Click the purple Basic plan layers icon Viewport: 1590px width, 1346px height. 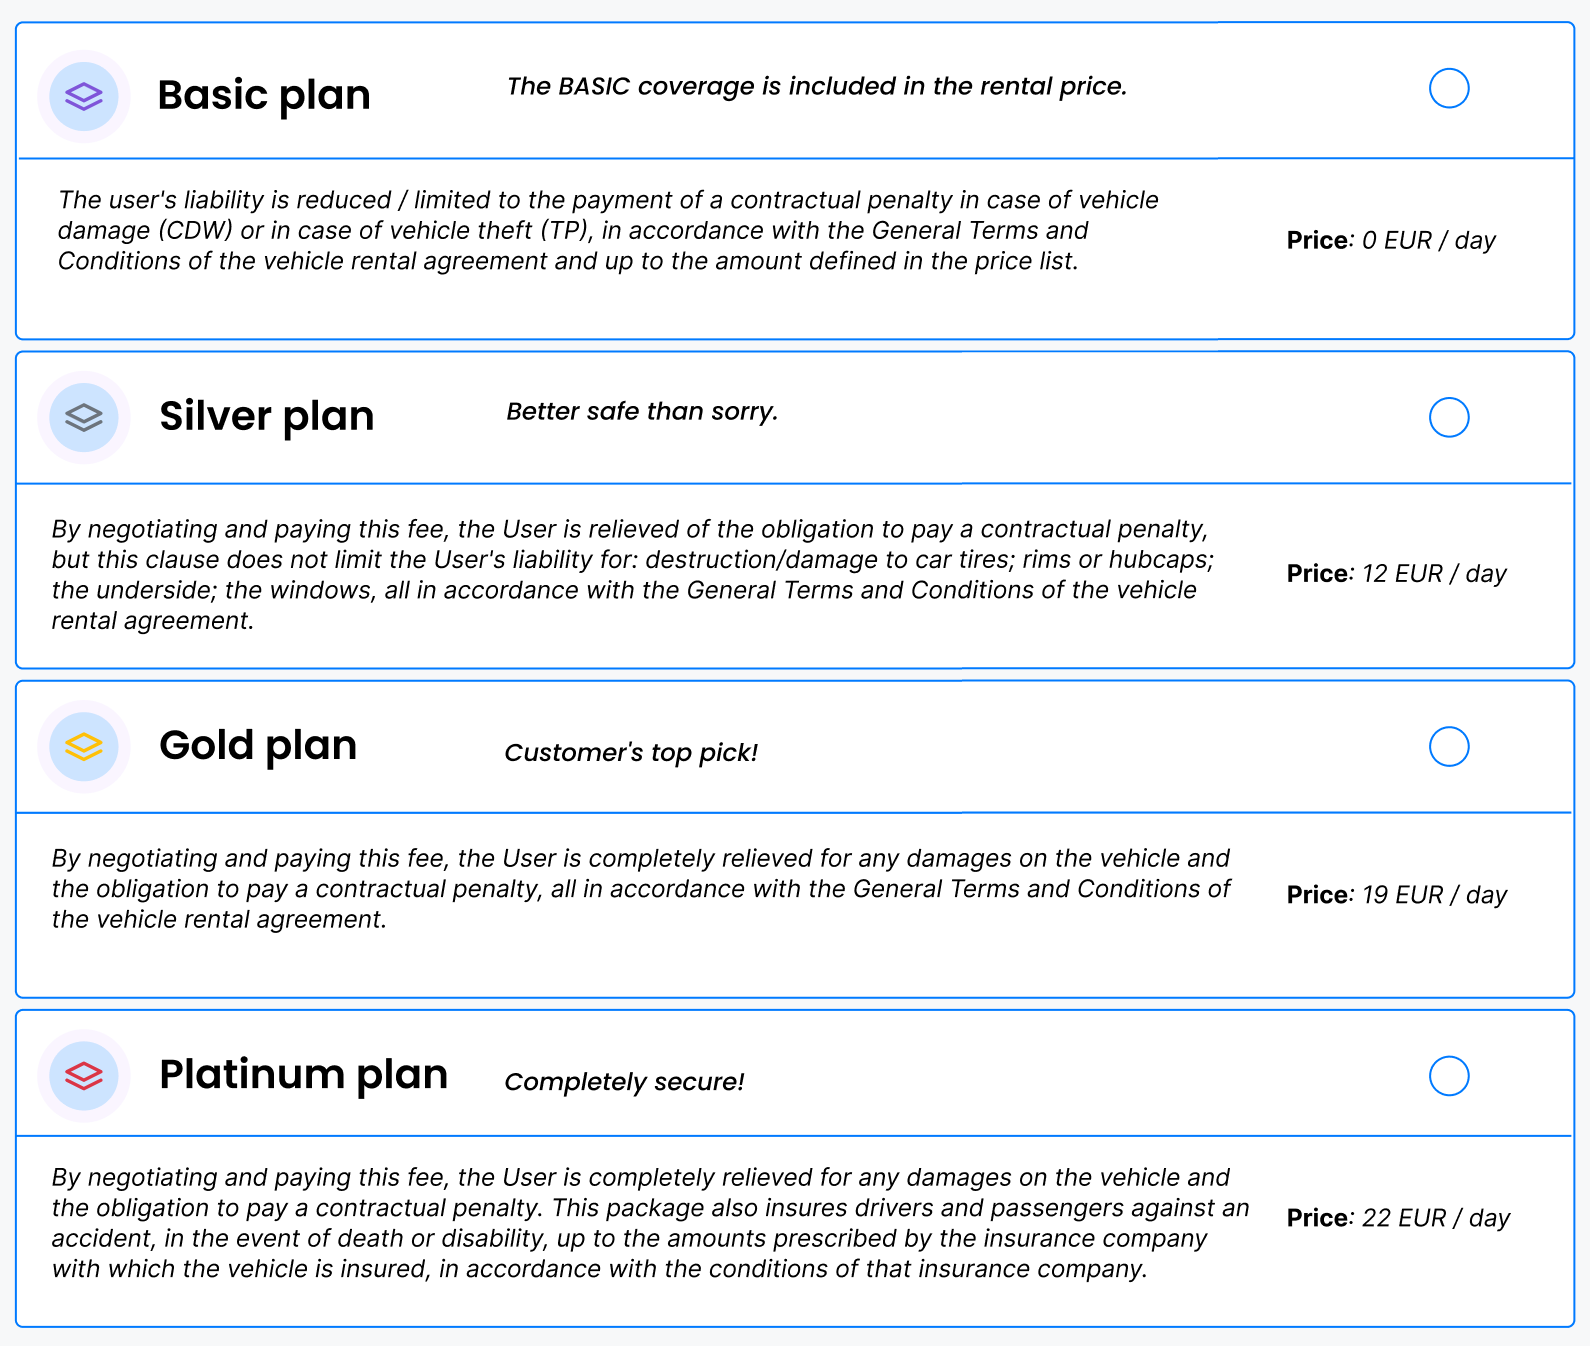click(84, 96)
